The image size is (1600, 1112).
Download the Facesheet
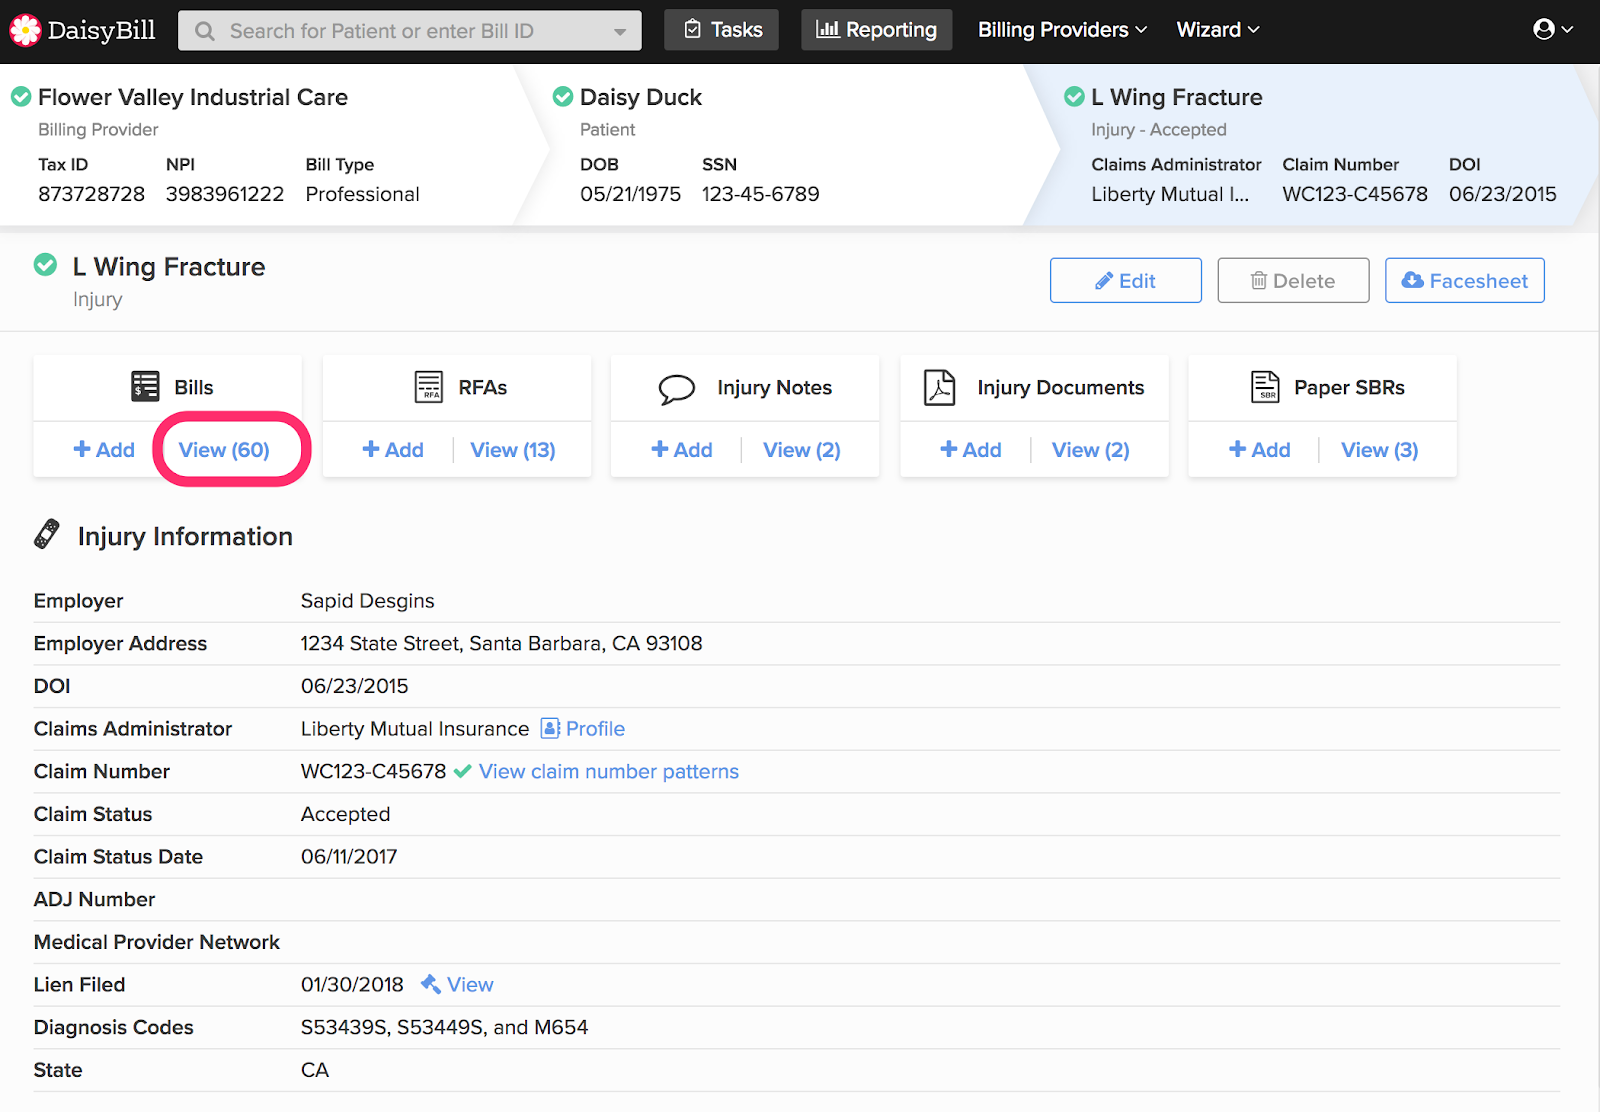click(x=1465, y=281)
